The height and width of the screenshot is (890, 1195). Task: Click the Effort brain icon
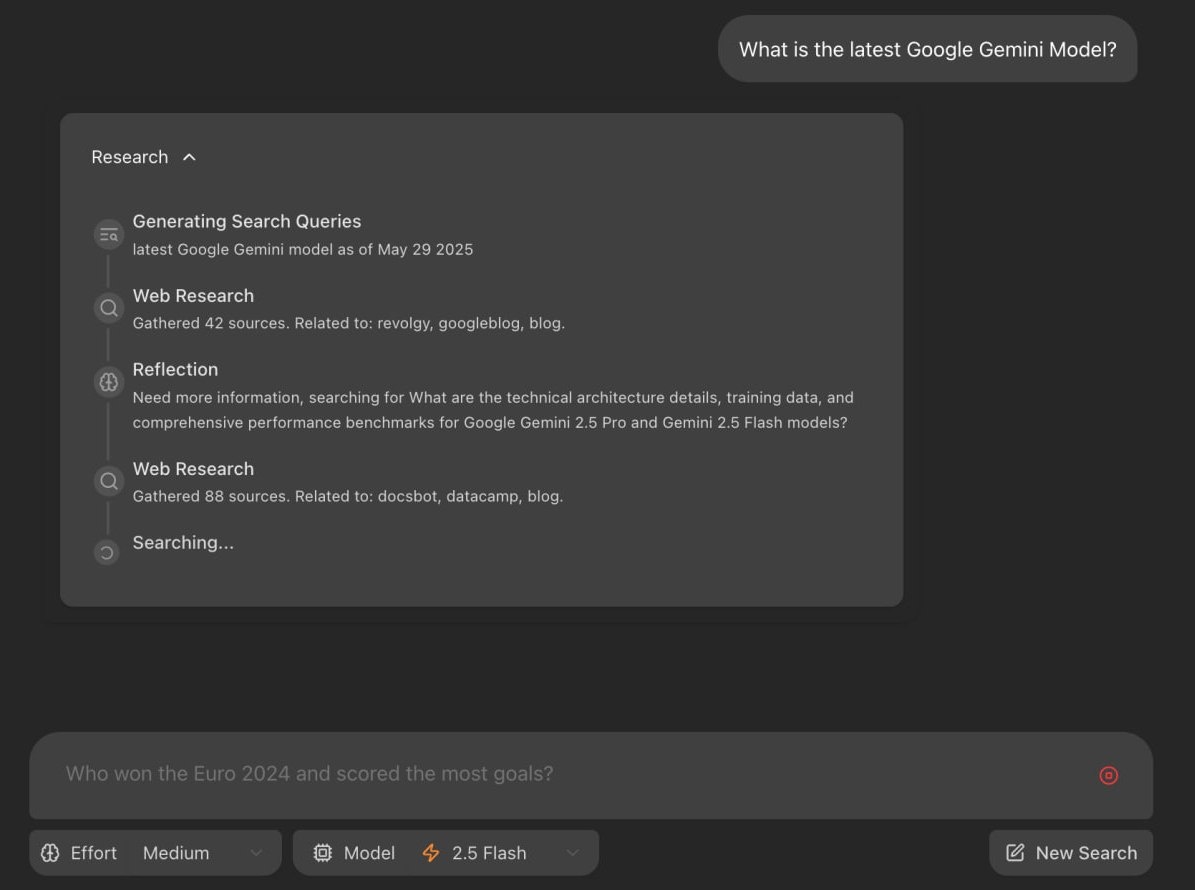pos(50,853)
